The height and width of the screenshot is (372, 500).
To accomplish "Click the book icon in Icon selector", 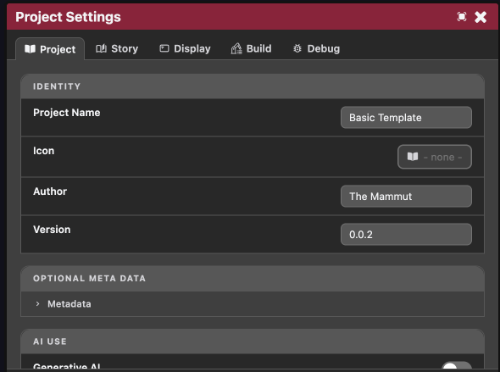I will pyautogui.click(x=413, y=157).
